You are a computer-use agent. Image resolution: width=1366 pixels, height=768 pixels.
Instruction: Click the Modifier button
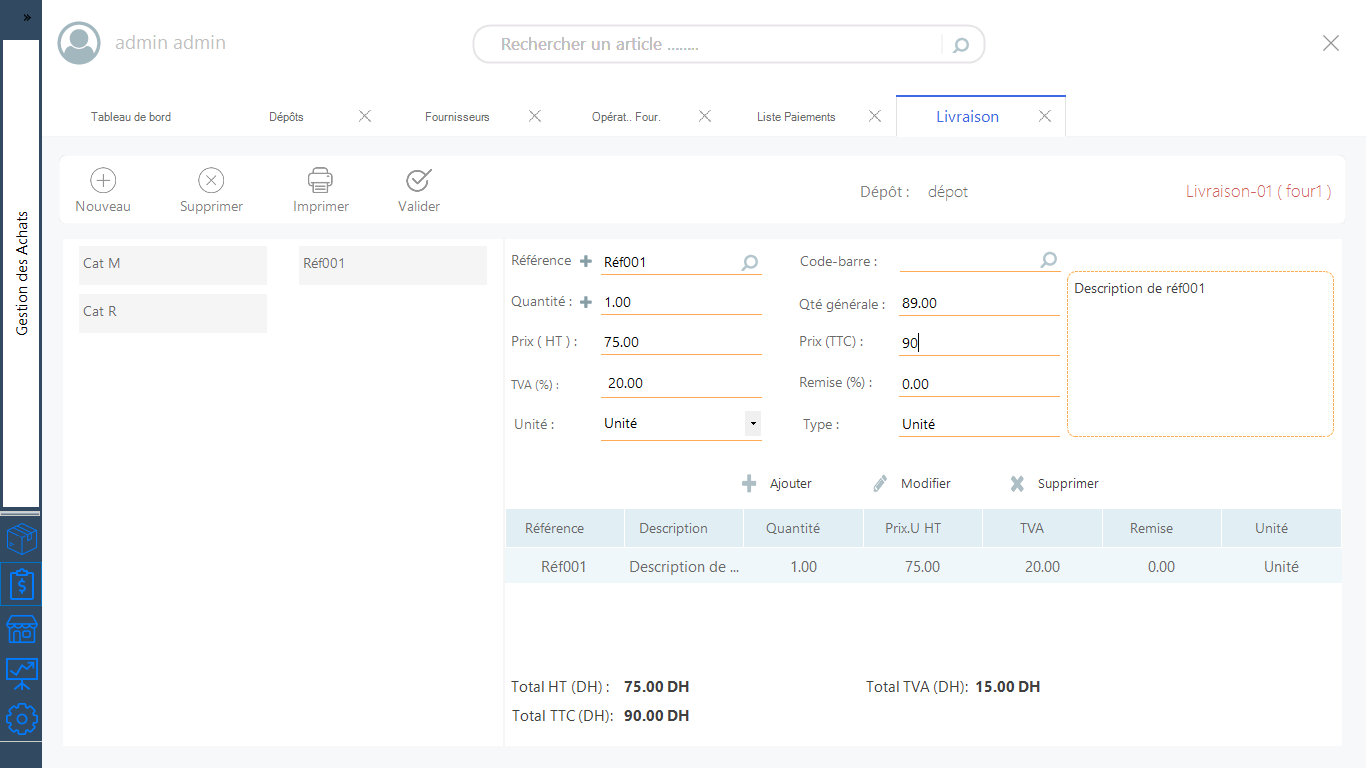(912, 484)
